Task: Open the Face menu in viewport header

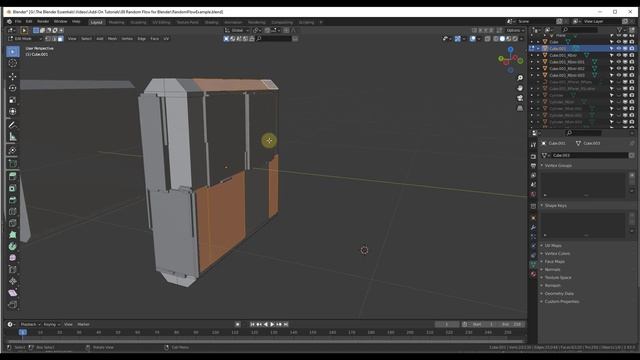Action: [x=155, y=39]
